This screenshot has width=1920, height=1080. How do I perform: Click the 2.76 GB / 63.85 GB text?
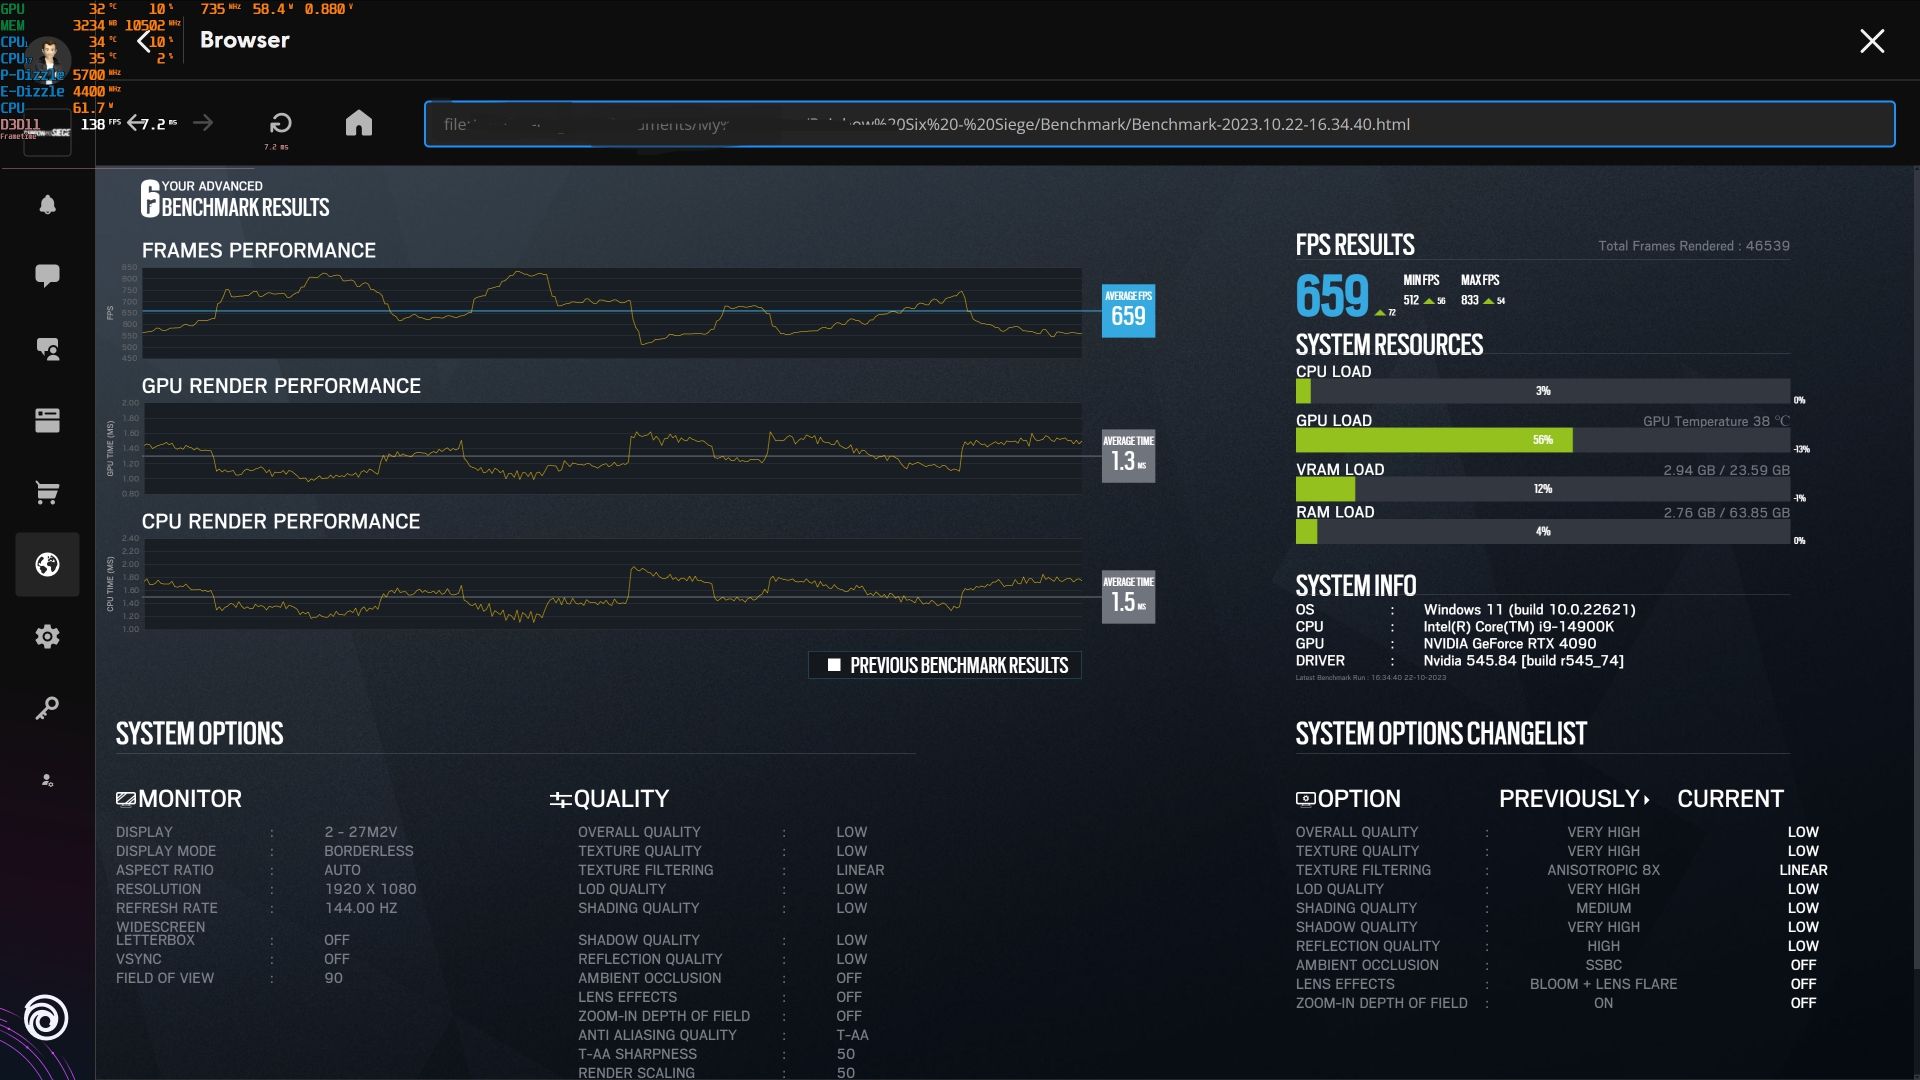1727,513
